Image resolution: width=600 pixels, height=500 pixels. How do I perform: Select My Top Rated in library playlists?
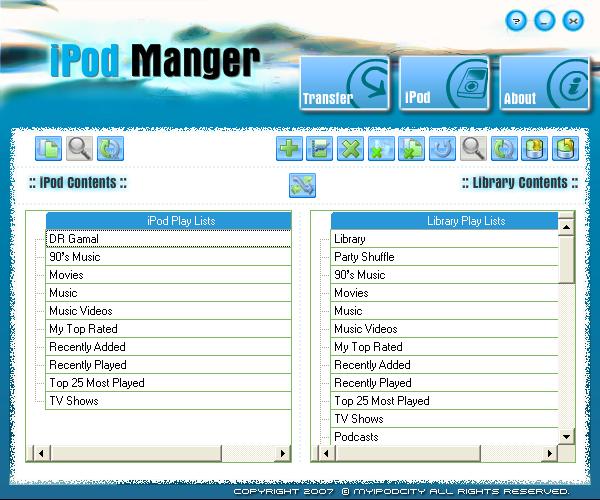coord(445,347)
